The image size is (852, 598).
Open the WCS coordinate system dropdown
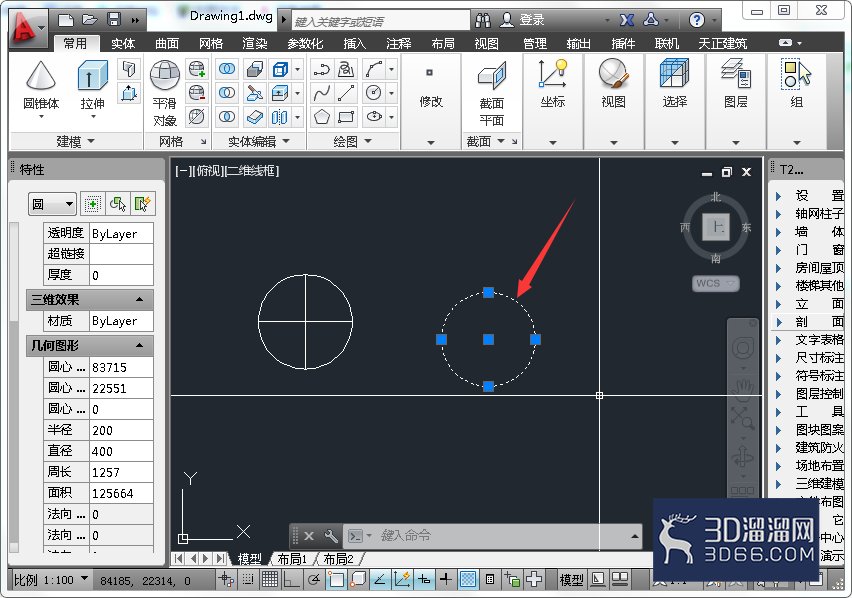point(716,284)
